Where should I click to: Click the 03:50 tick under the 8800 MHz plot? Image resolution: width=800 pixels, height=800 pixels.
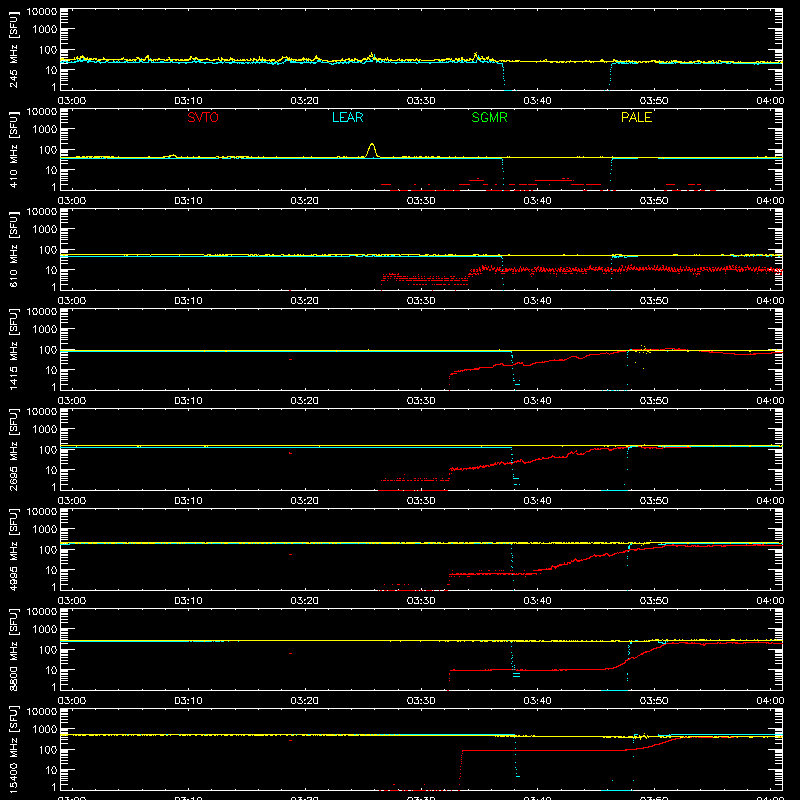click(x=654, y=701)
